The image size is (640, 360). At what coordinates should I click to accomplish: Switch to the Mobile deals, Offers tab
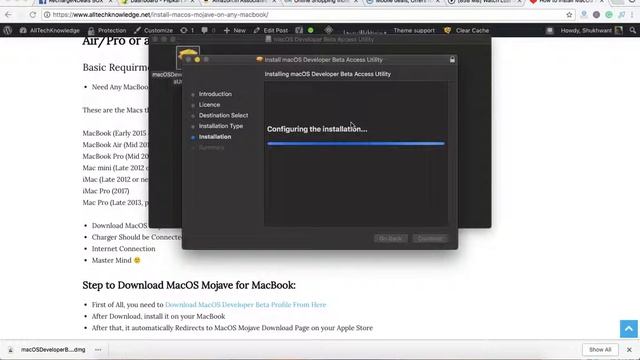coord(402,2)
